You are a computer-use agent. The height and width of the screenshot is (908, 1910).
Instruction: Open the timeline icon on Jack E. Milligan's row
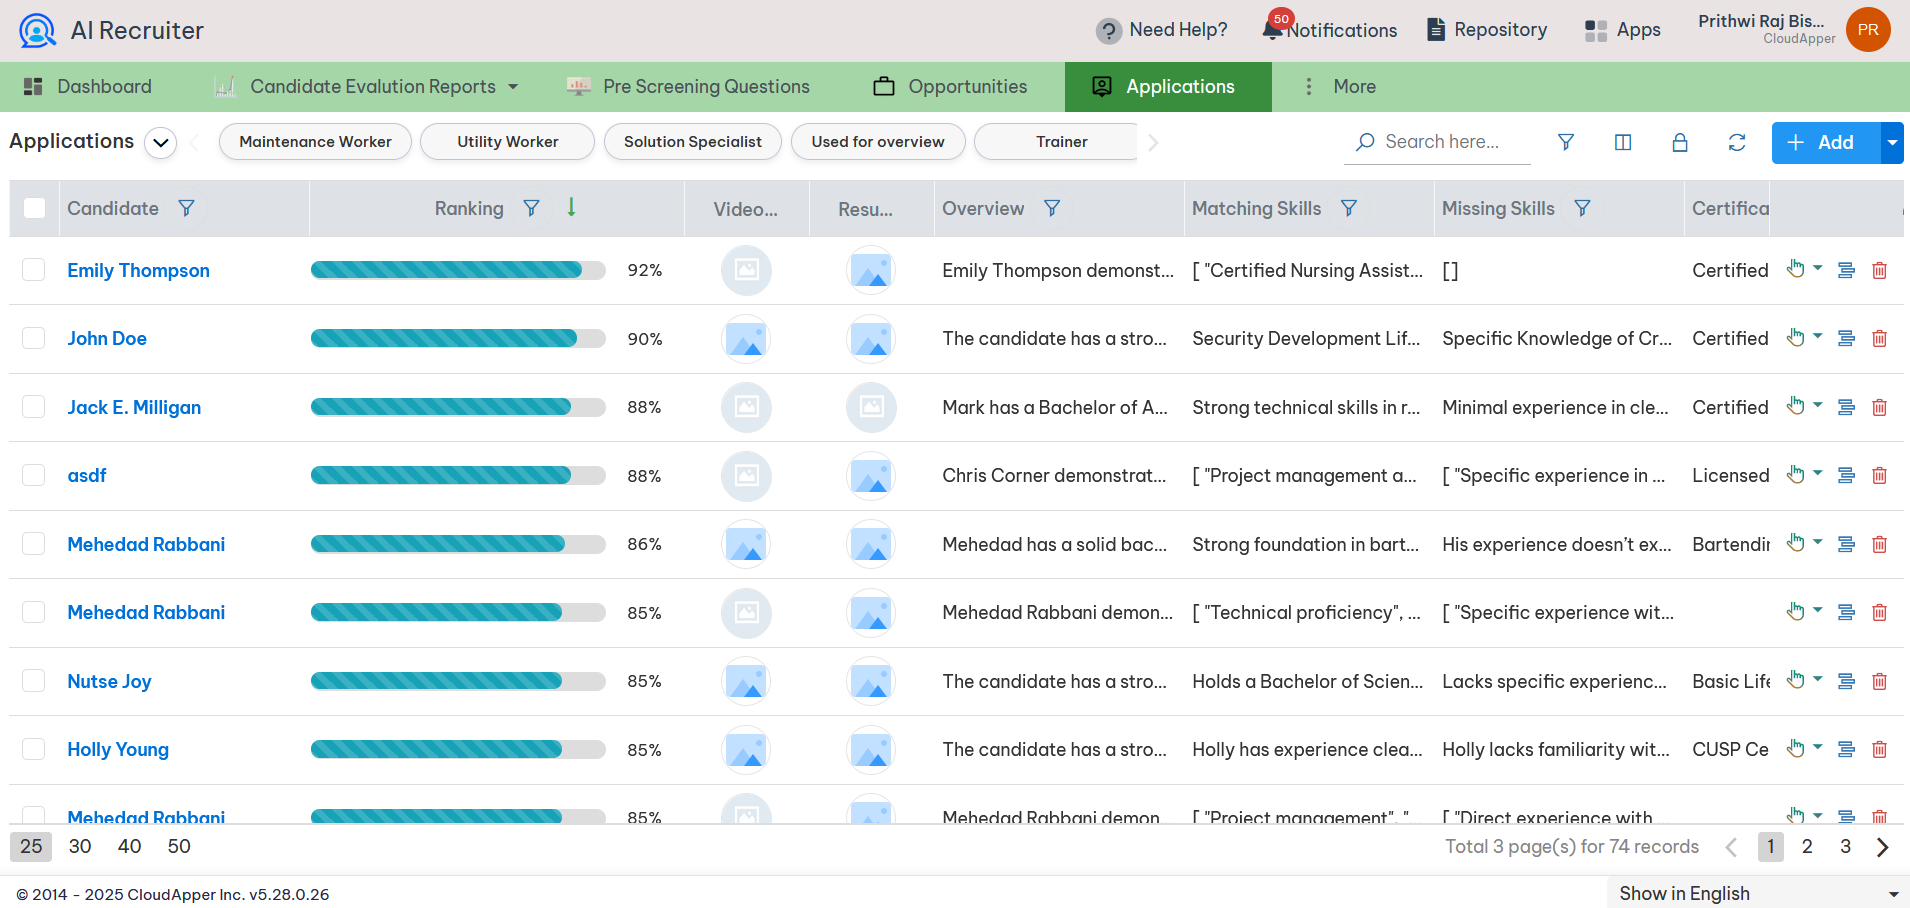click(1845, 407)
